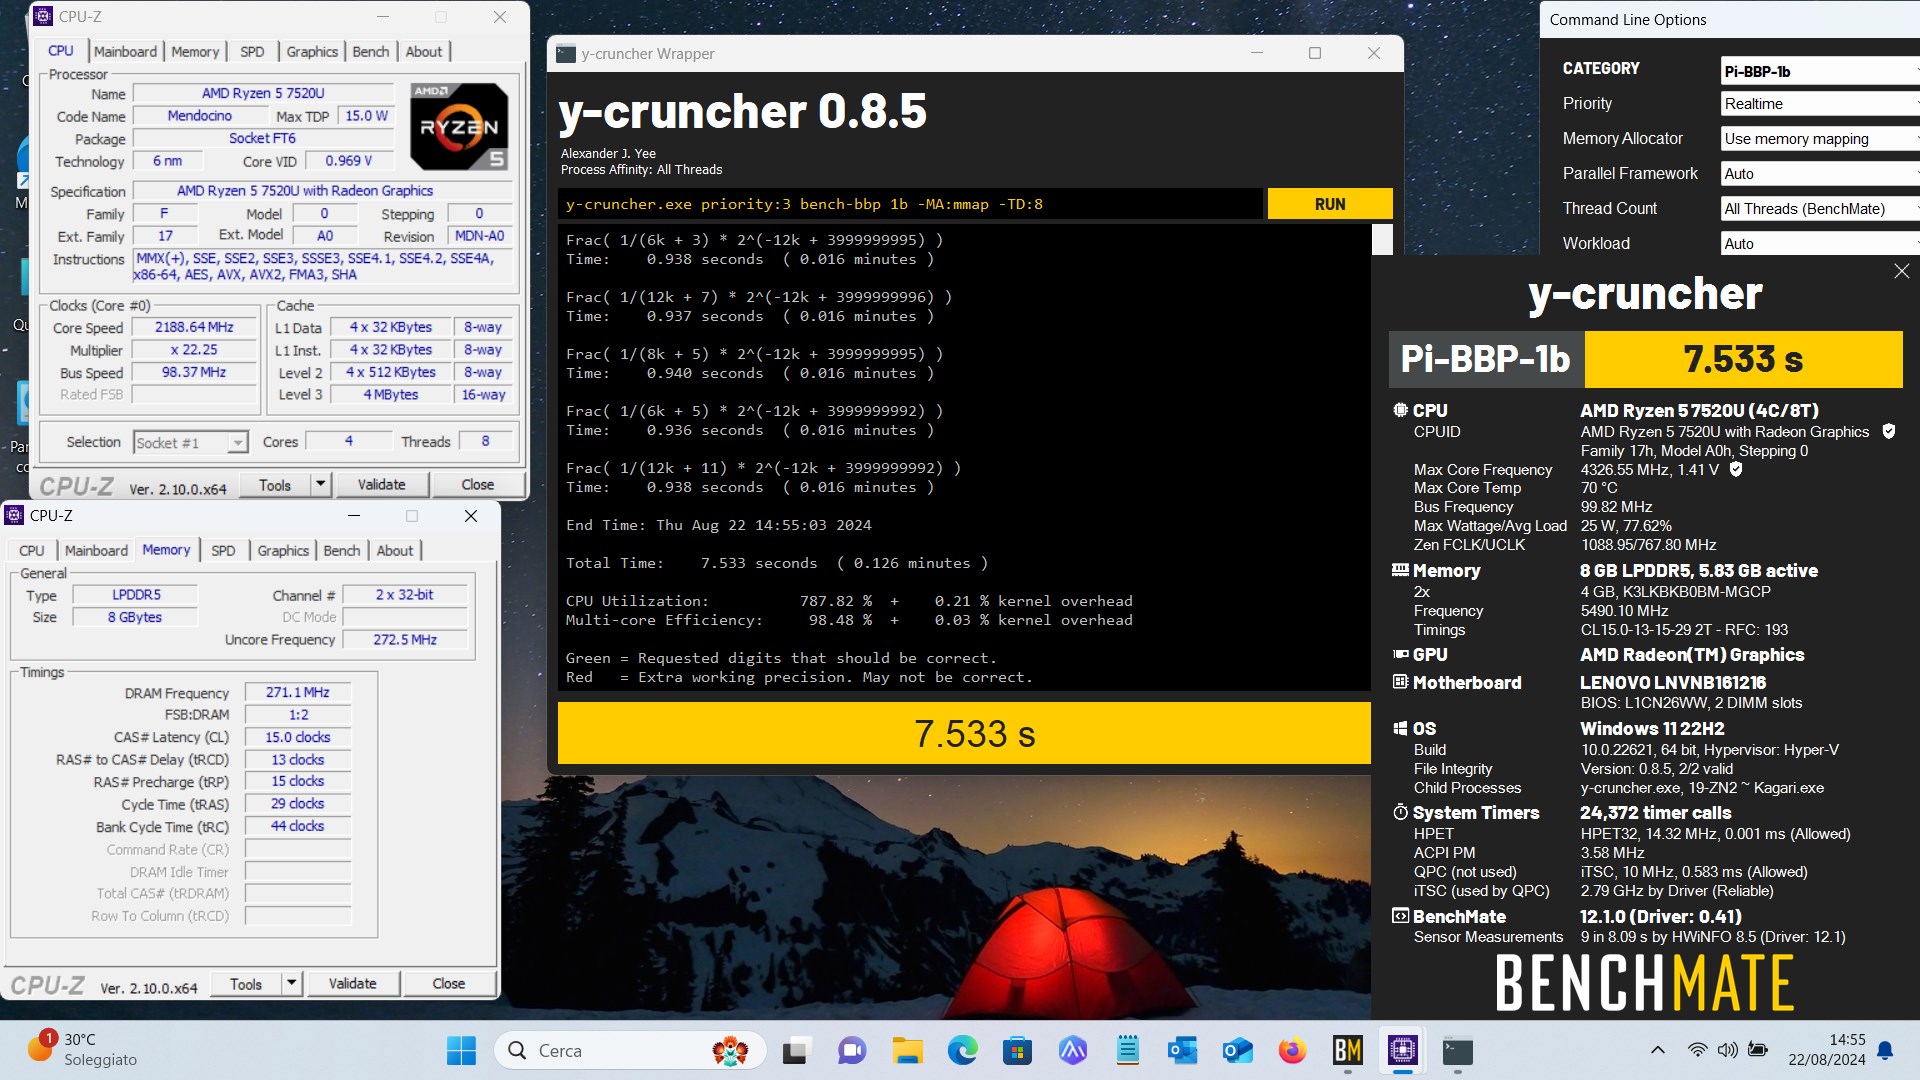Open the battery status tray icon
The height and width of the screenshot is (1080, 1920).
pos(1757,1050)
